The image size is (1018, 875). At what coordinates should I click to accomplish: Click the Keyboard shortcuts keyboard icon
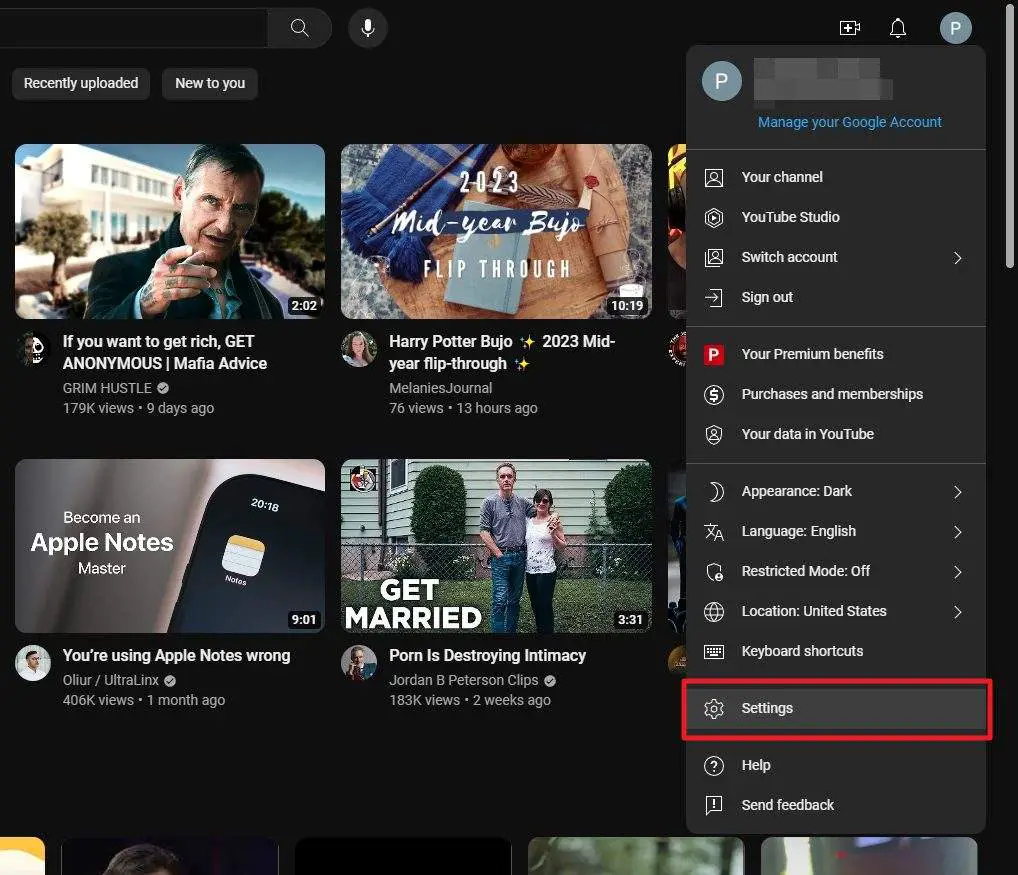714,652
